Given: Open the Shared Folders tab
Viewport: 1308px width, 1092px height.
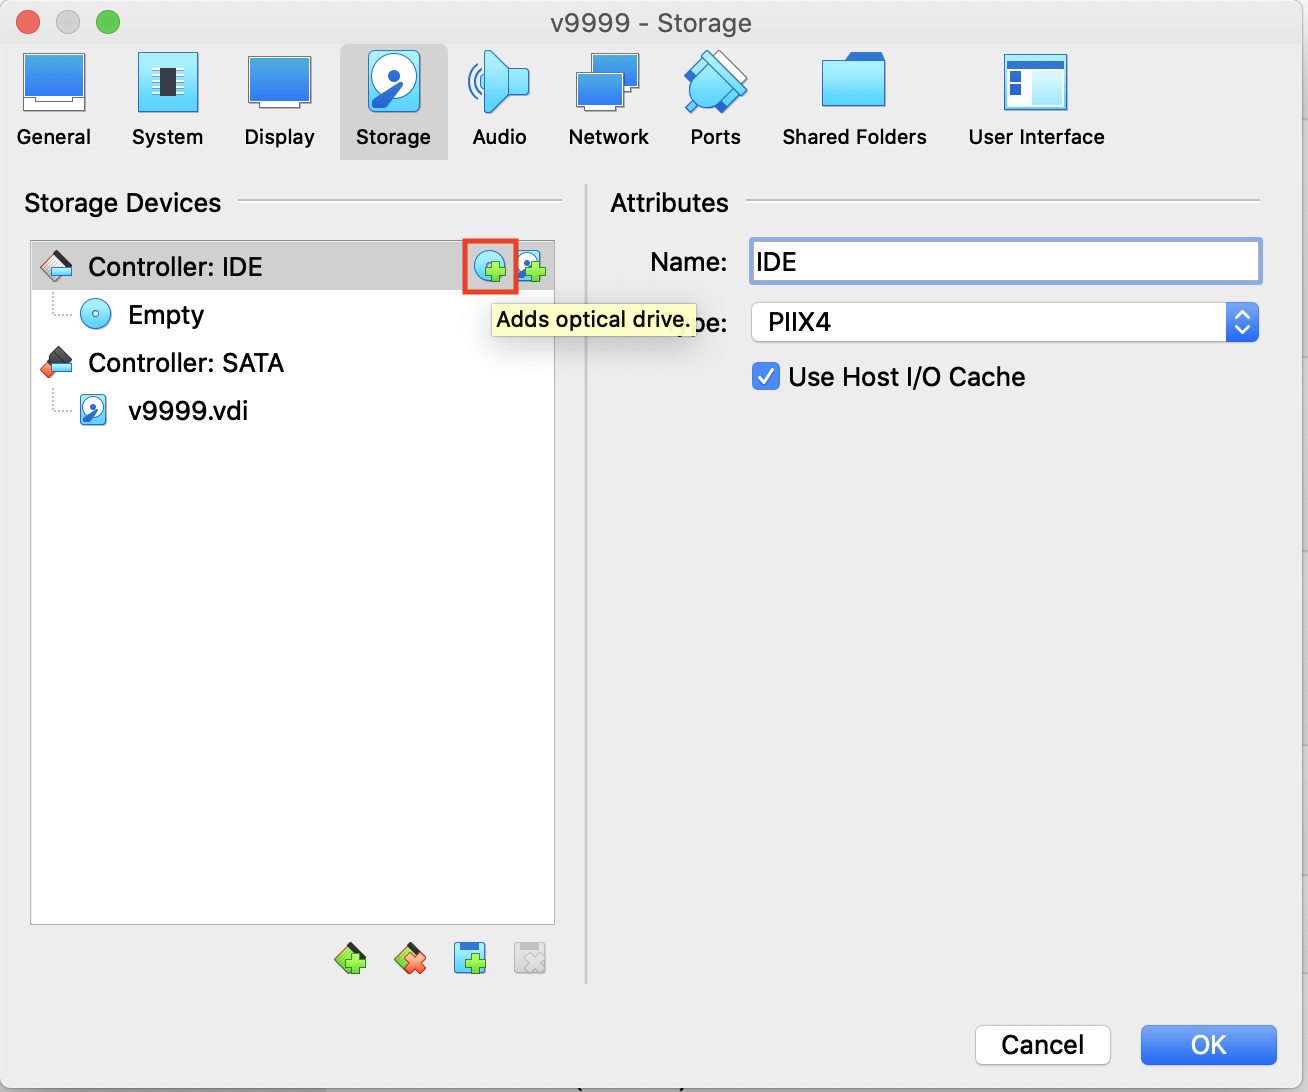Looking at the screenshot, I should tap(854, 101).
